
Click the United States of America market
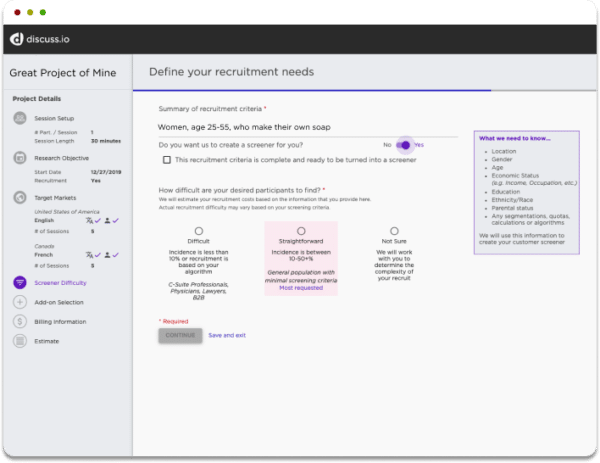pyautogui.click(x=67, y=212)
